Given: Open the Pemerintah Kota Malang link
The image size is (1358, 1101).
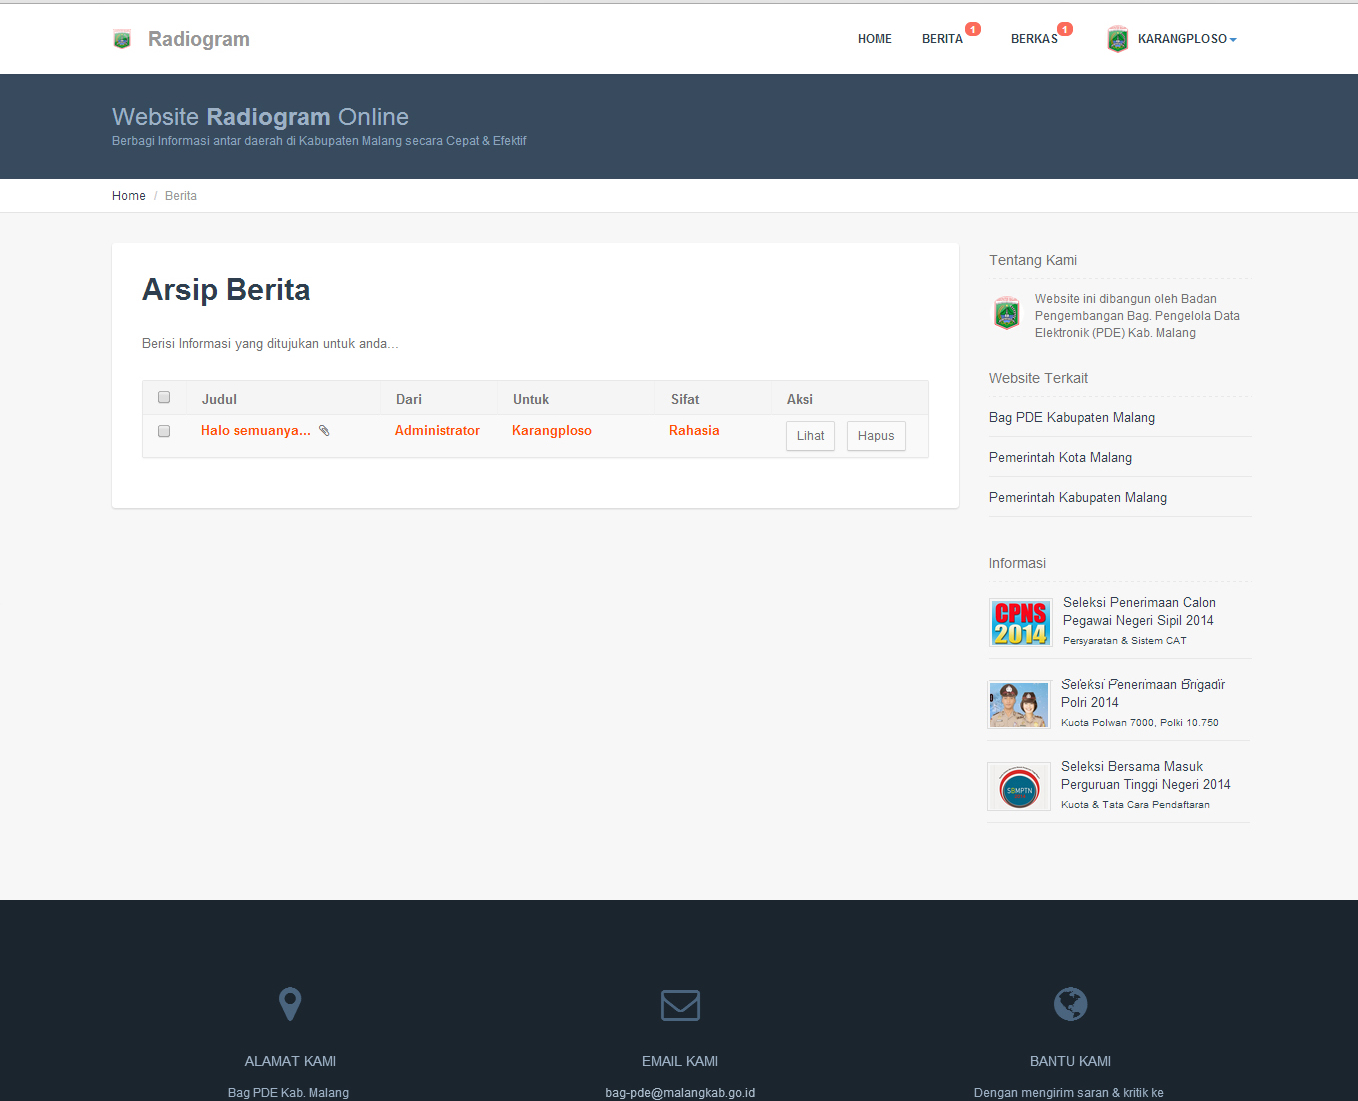Looking at the screenshot, I should (x=1060, y=457).
